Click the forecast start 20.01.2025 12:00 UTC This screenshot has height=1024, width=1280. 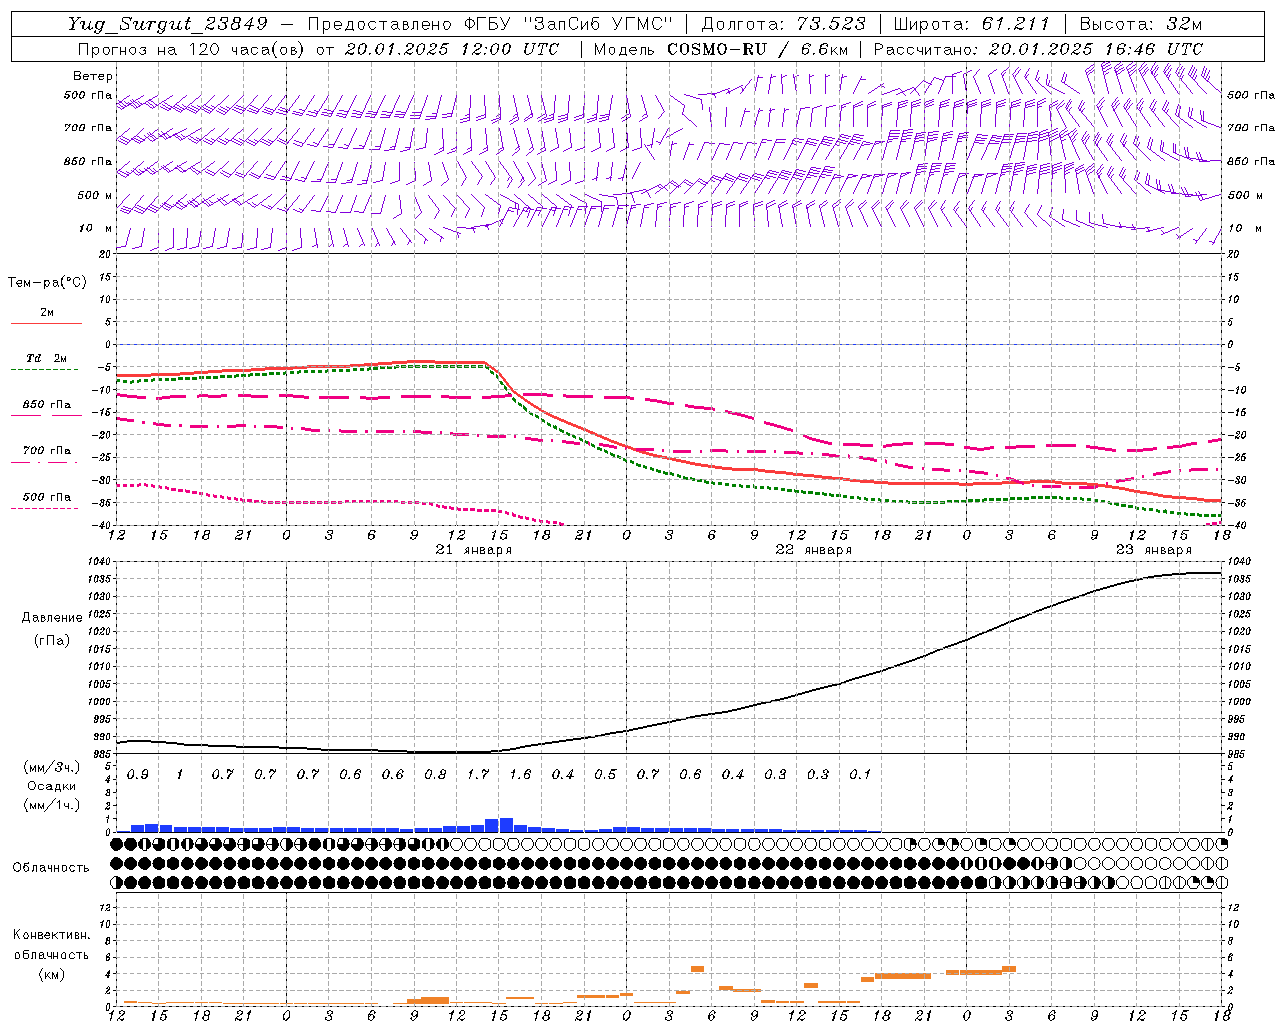pyautogui.click(x=452, y=49)
